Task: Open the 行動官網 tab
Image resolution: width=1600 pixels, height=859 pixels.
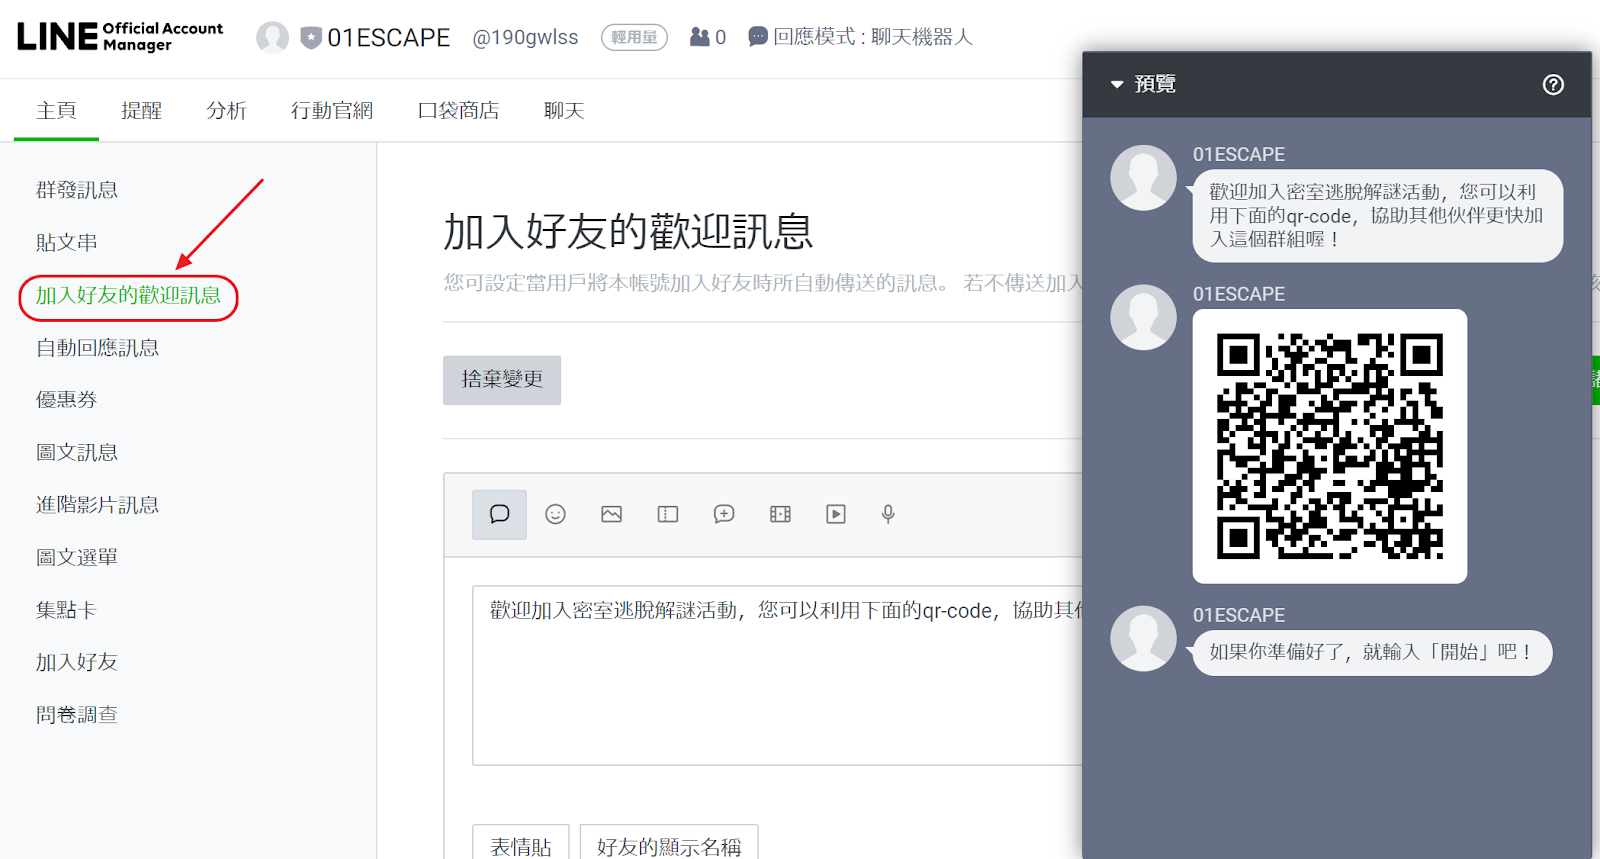Action: pos(332,110)
